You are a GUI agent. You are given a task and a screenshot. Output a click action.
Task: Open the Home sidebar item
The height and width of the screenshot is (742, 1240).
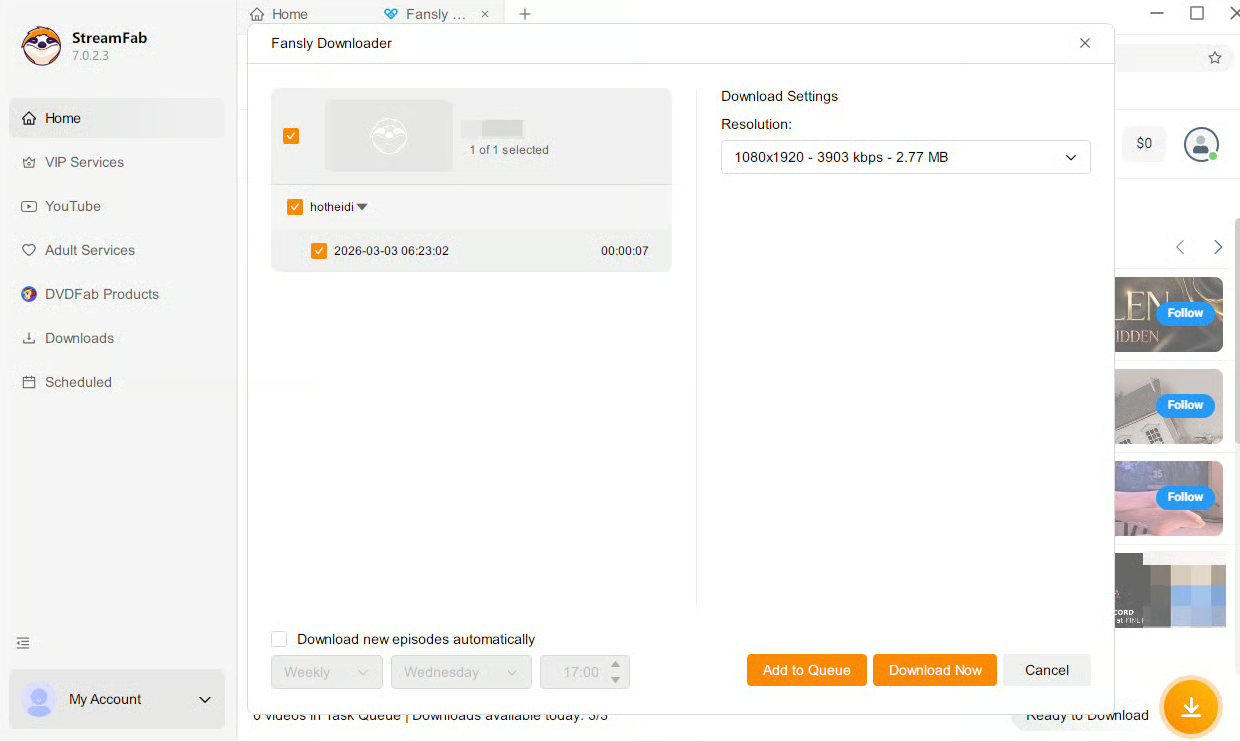pyautogui.click(x=117, y=118)
